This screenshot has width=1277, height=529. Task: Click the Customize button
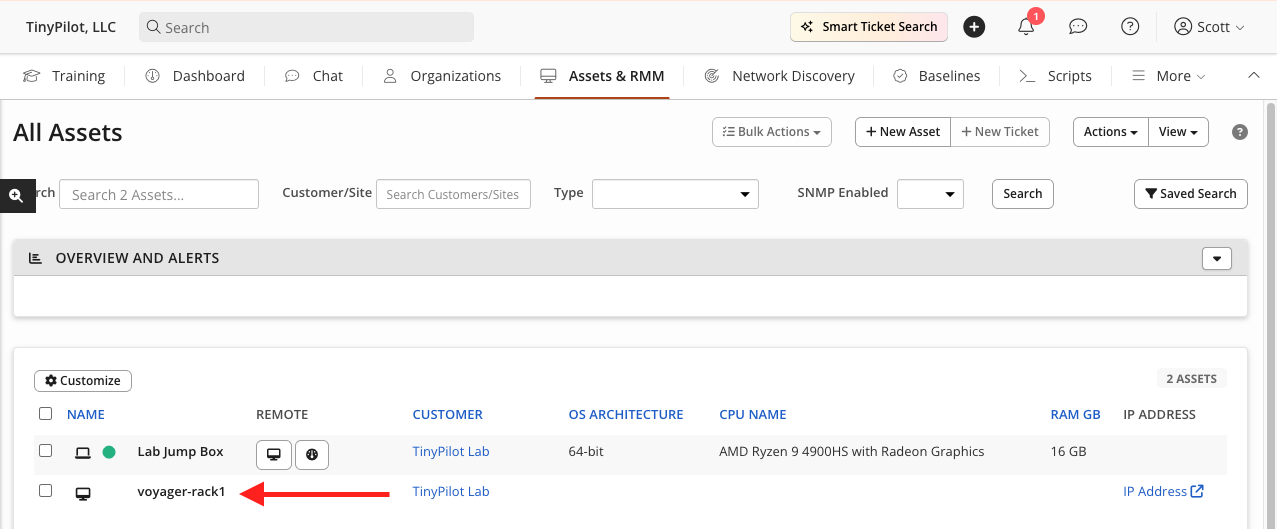click(83, 381)
